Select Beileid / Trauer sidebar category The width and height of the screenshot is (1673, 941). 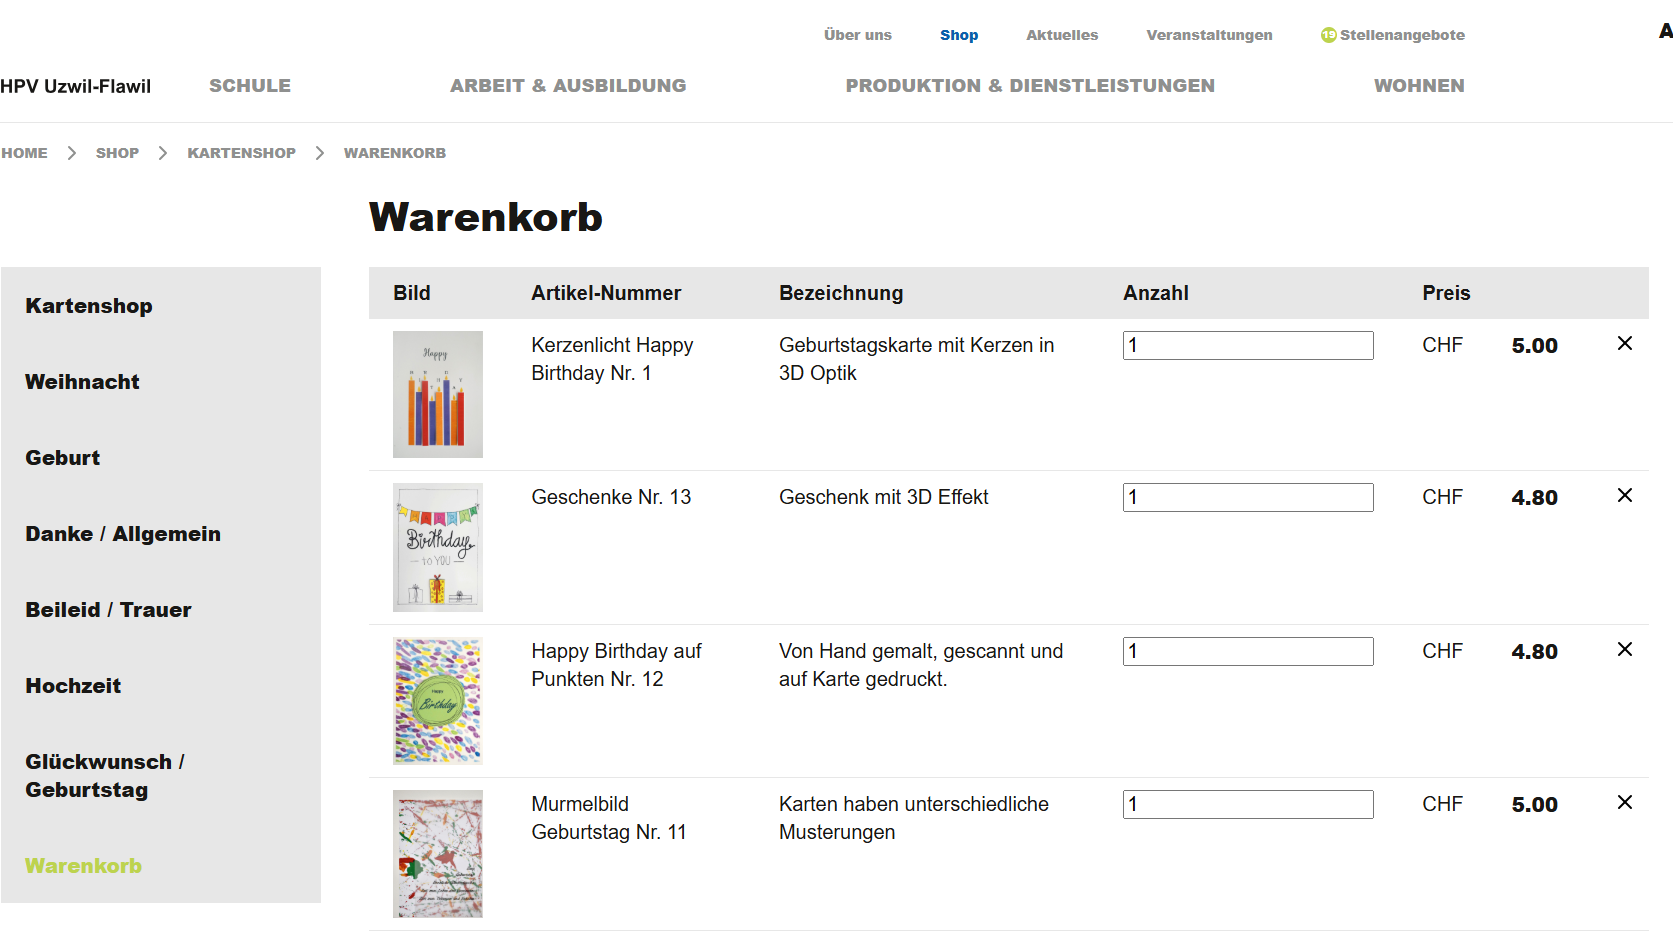(x=108, y=610)
